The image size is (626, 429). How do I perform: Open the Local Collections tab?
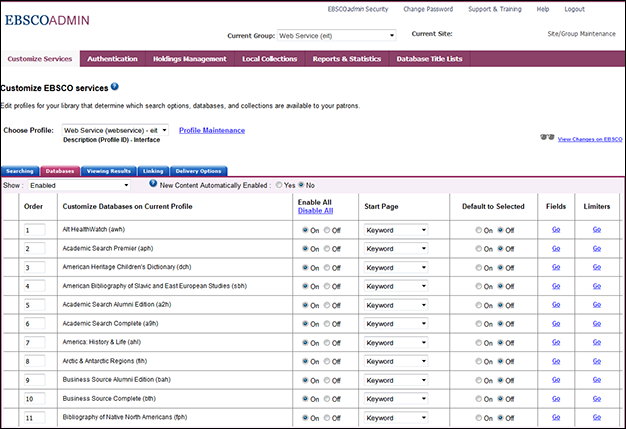[x=269, y=59]
